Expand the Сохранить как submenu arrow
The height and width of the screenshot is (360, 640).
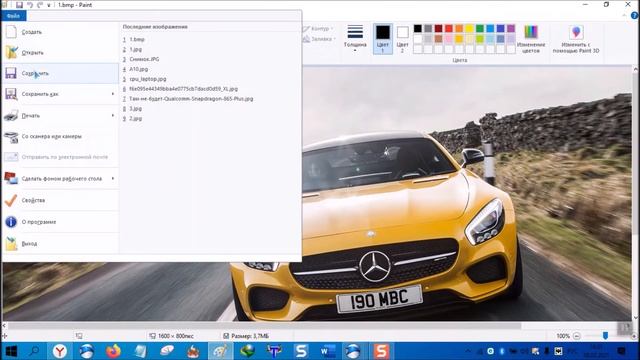click(113, 94)
